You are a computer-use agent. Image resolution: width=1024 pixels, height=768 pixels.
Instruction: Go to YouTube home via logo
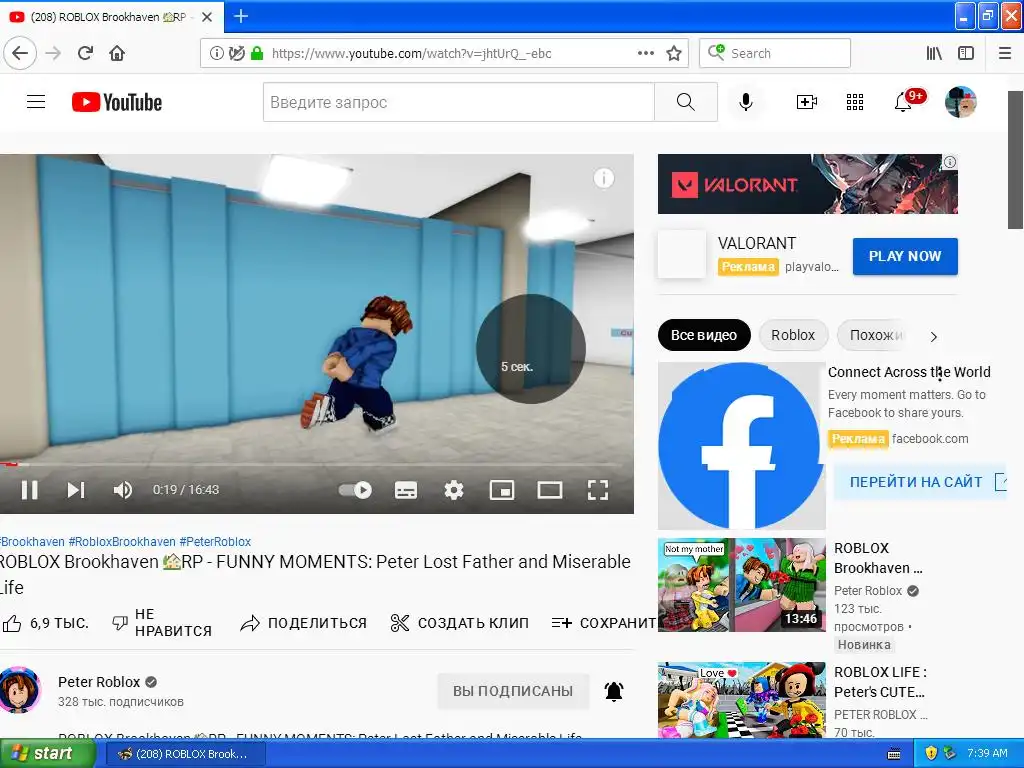tap(117, 102)
